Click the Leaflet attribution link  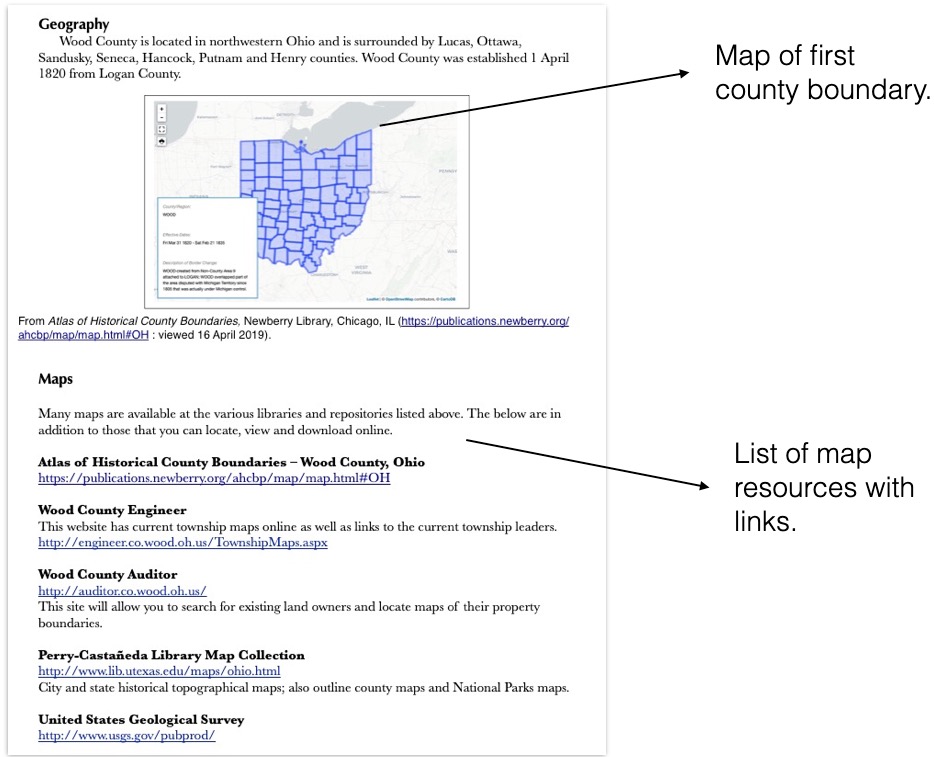371,299
